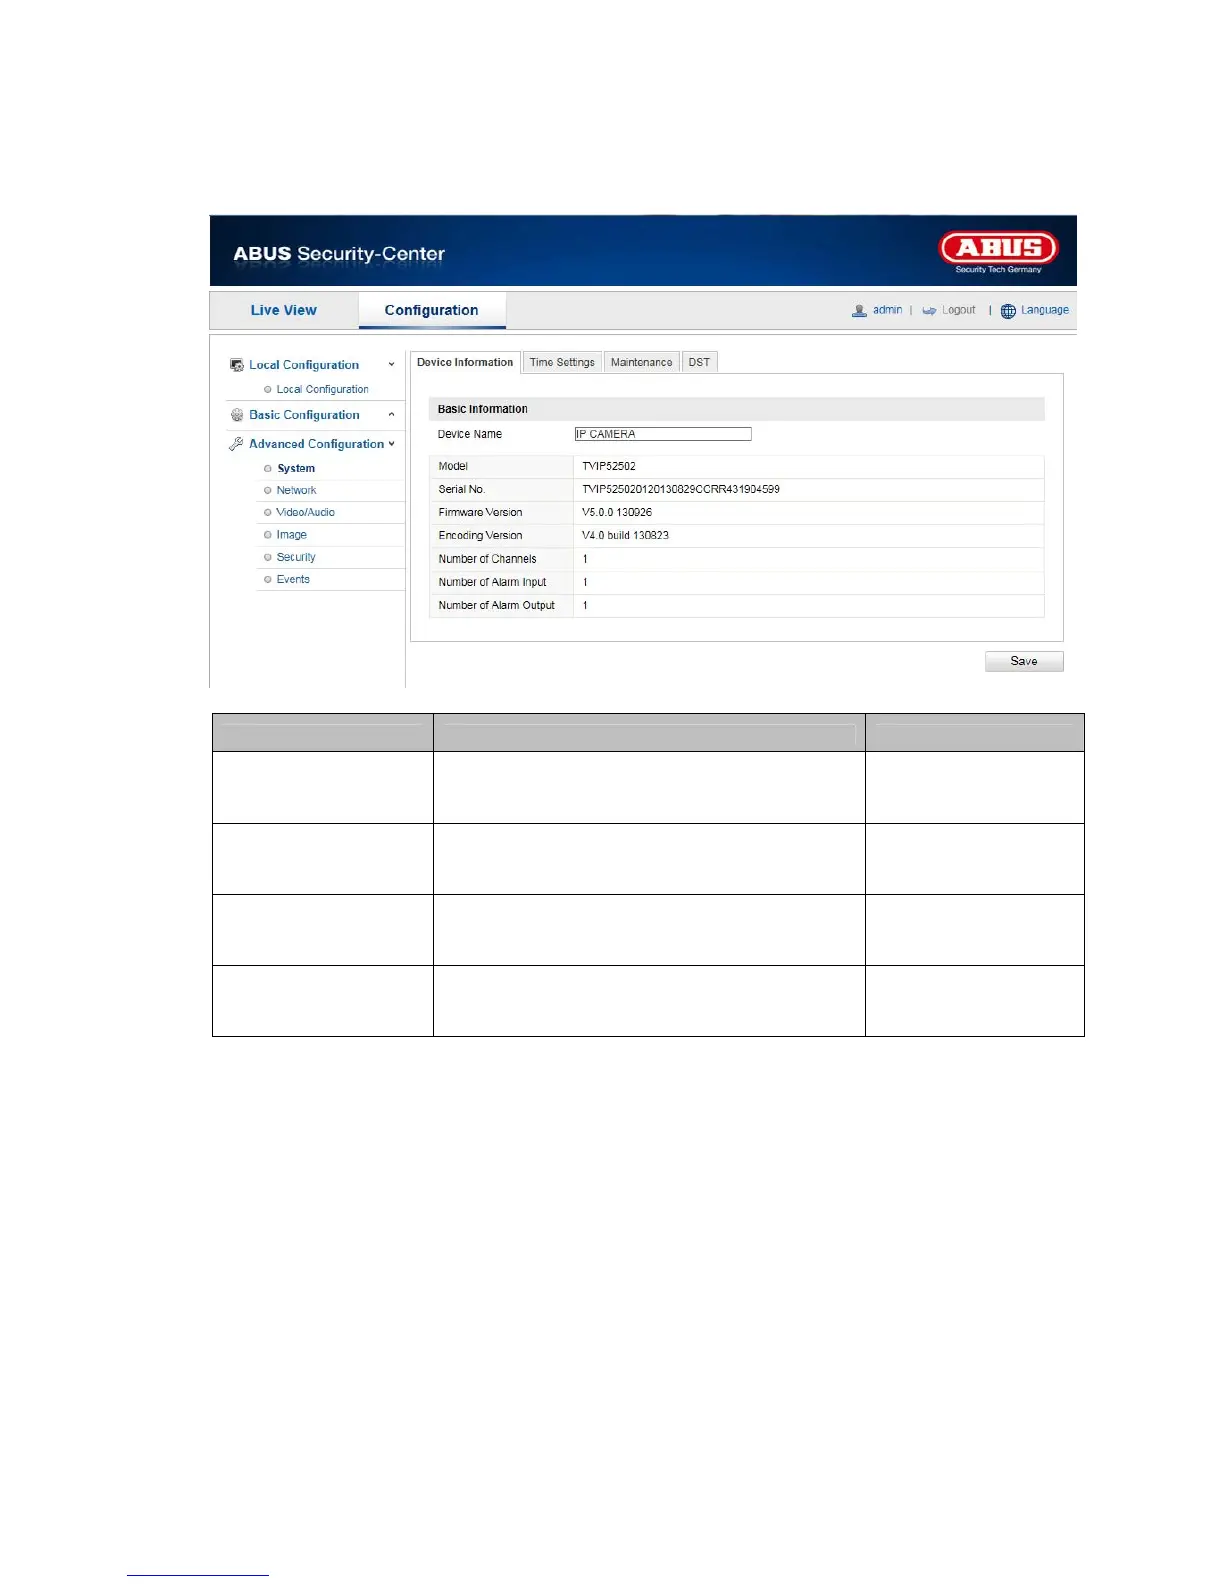Image resolution: width=1224 pixels, height=1584 pixels.
Task: Click the bullet icon beside Network
Action: 267,490
